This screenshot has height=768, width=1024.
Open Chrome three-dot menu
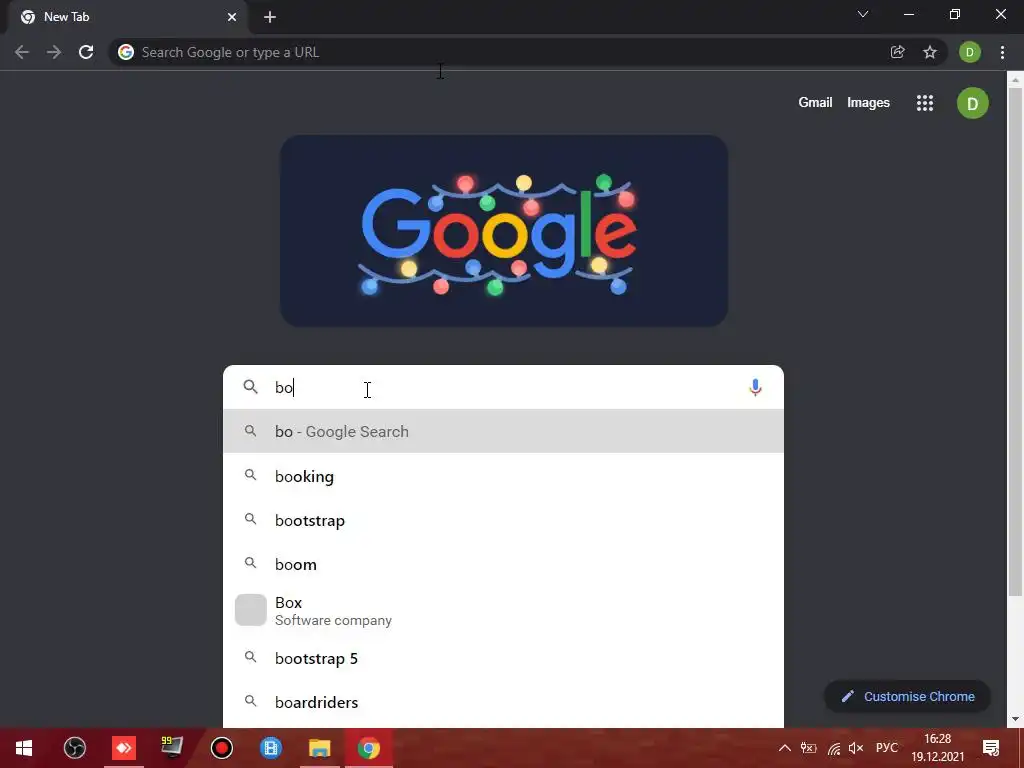pyautogui.click(x=1002, y=52)
